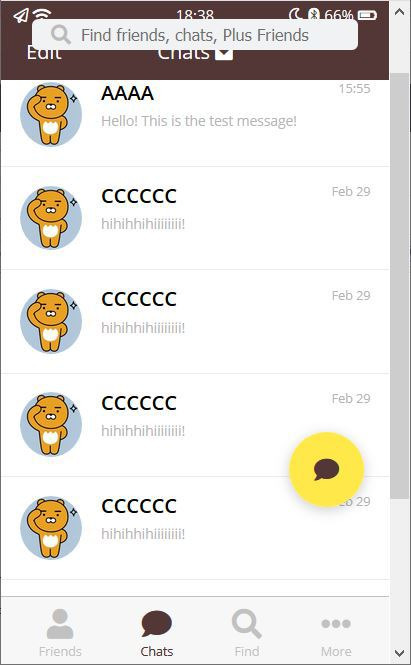This screenshot has height=665, width=411.
Task: Click the search magnifier icon in search bar
Action: click(x=61, y=35)
